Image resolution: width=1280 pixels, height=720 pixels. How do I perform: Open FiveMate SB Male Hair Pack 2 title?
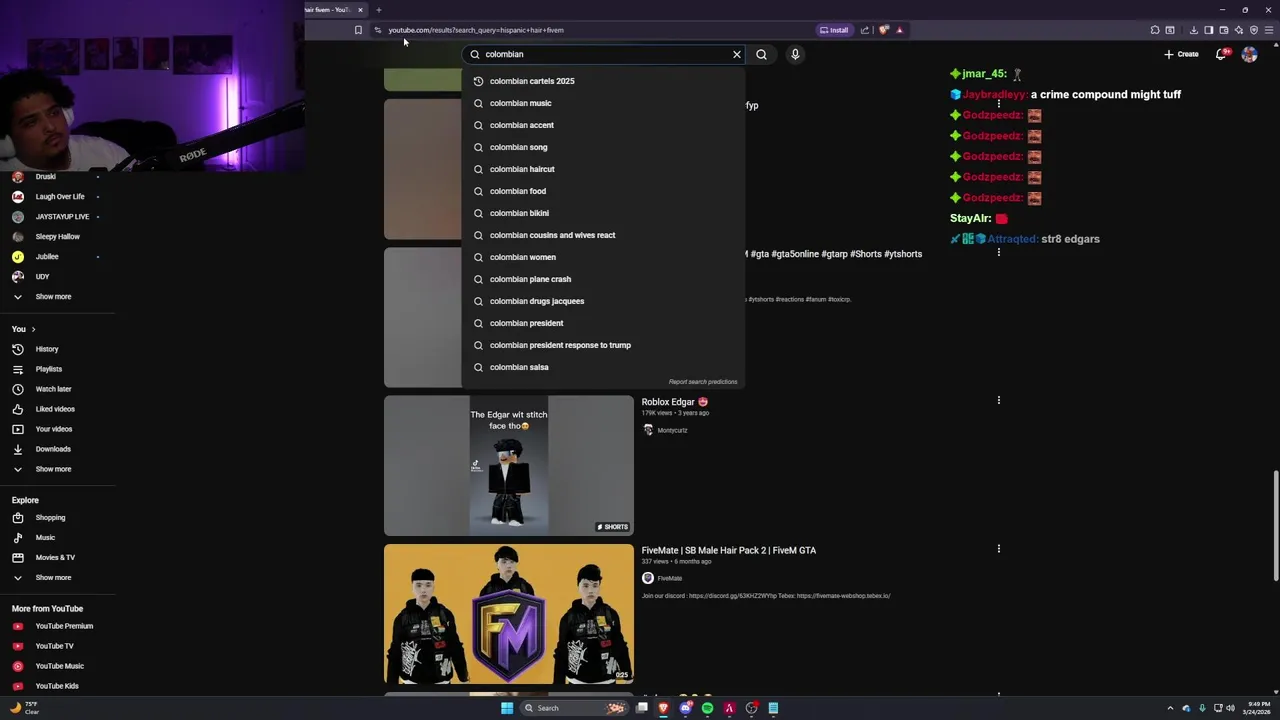point(729,550)
